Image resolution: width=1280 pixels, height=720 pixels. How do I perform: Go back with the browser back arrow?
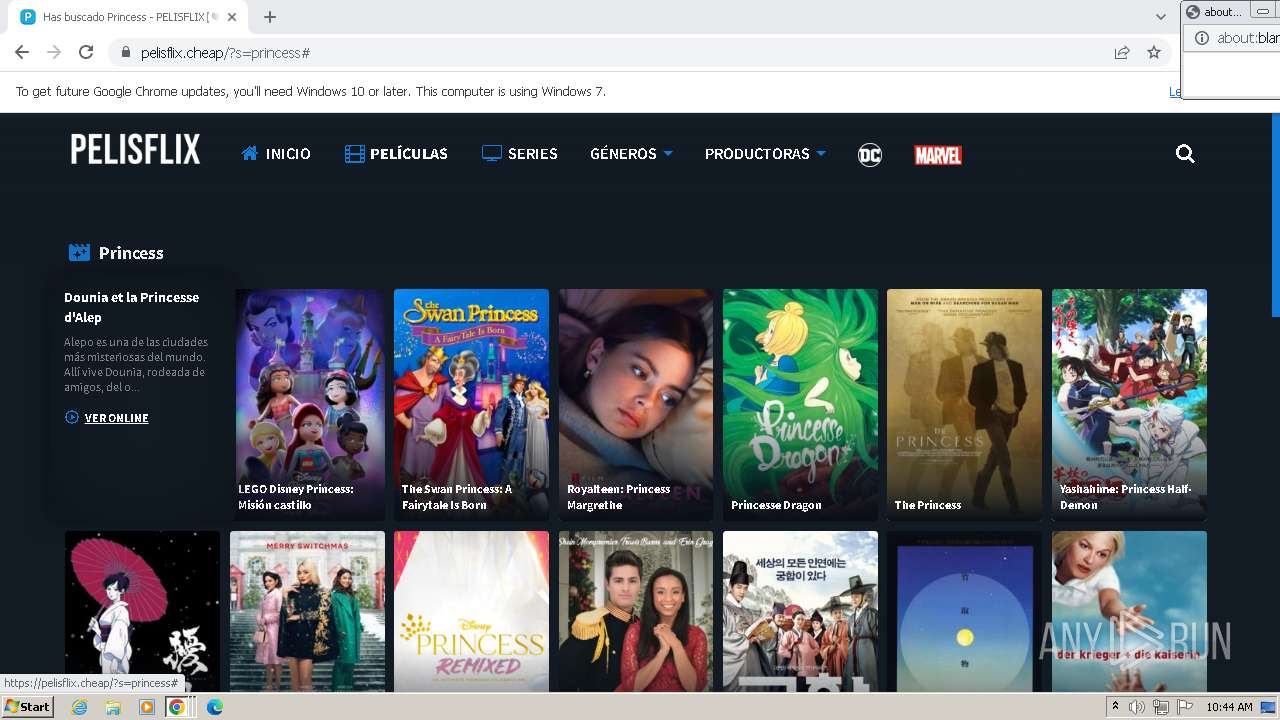22,52
